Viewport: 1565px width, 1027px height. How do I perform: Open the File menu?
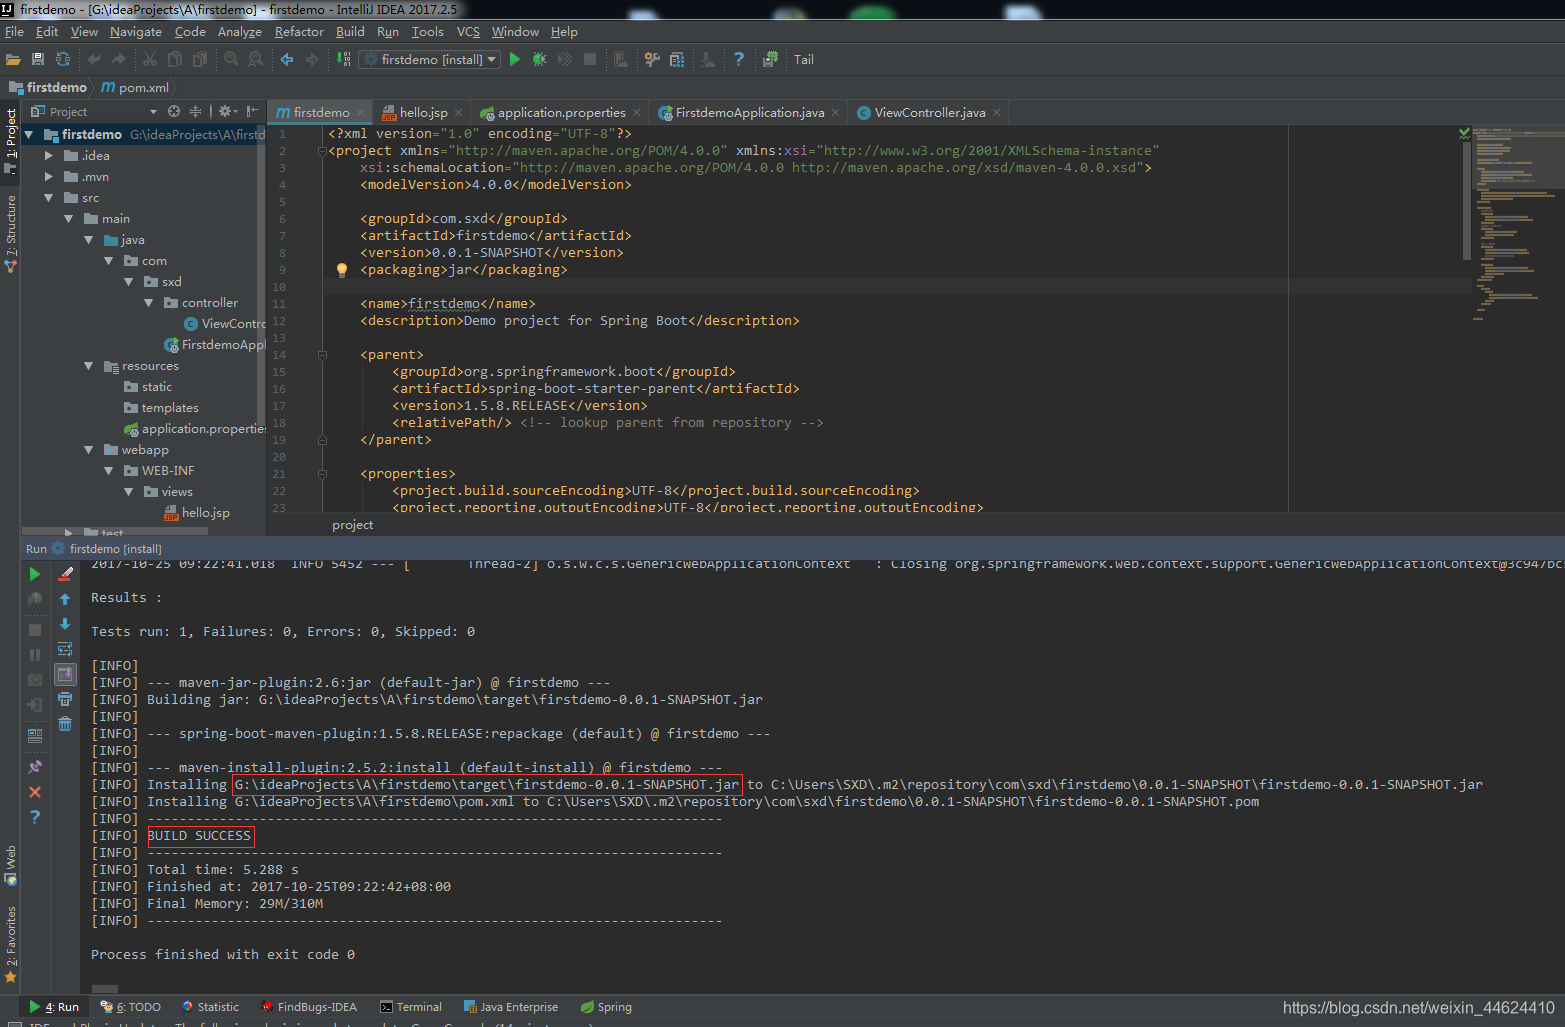click(x=14, y=31)
